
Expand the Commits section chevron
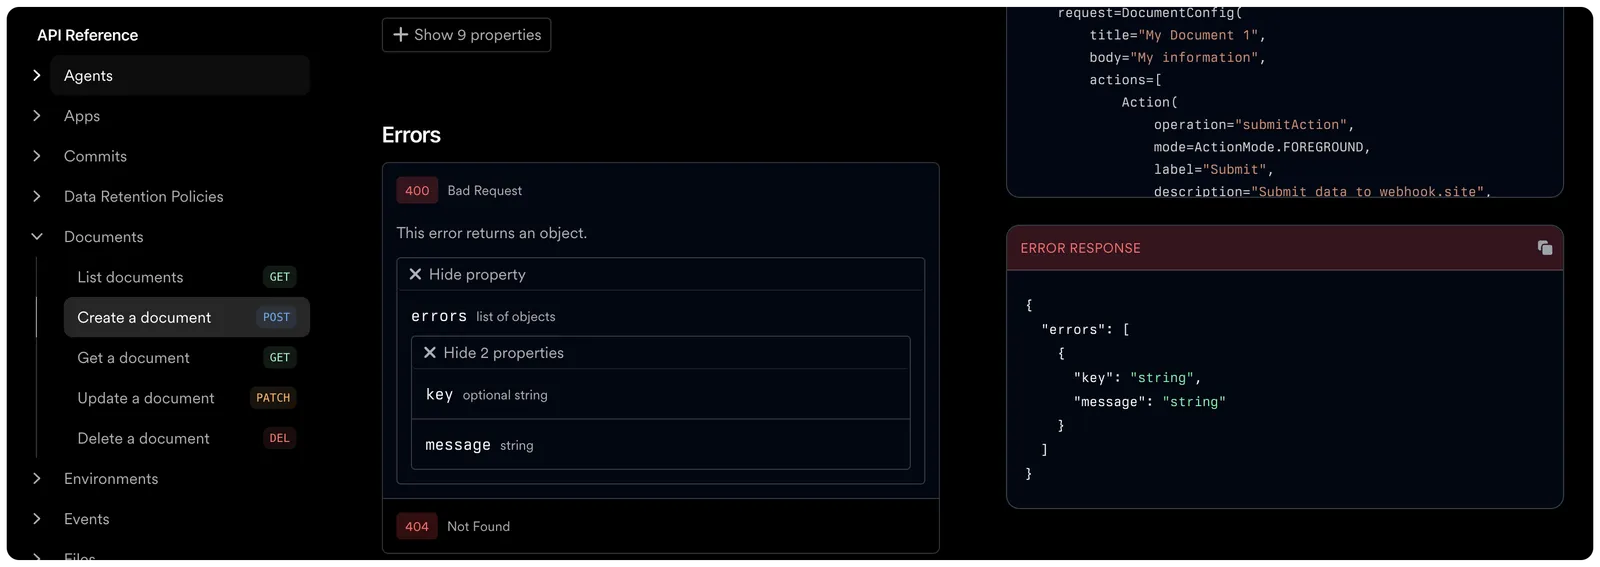click(x=37, y=156)
